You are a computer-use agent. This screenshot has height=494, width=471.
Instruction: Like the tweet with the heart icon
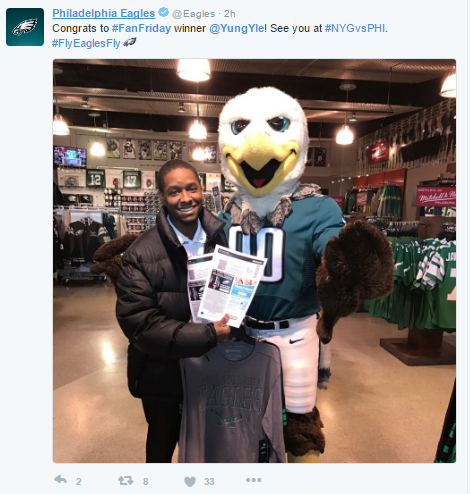[190, 481]
